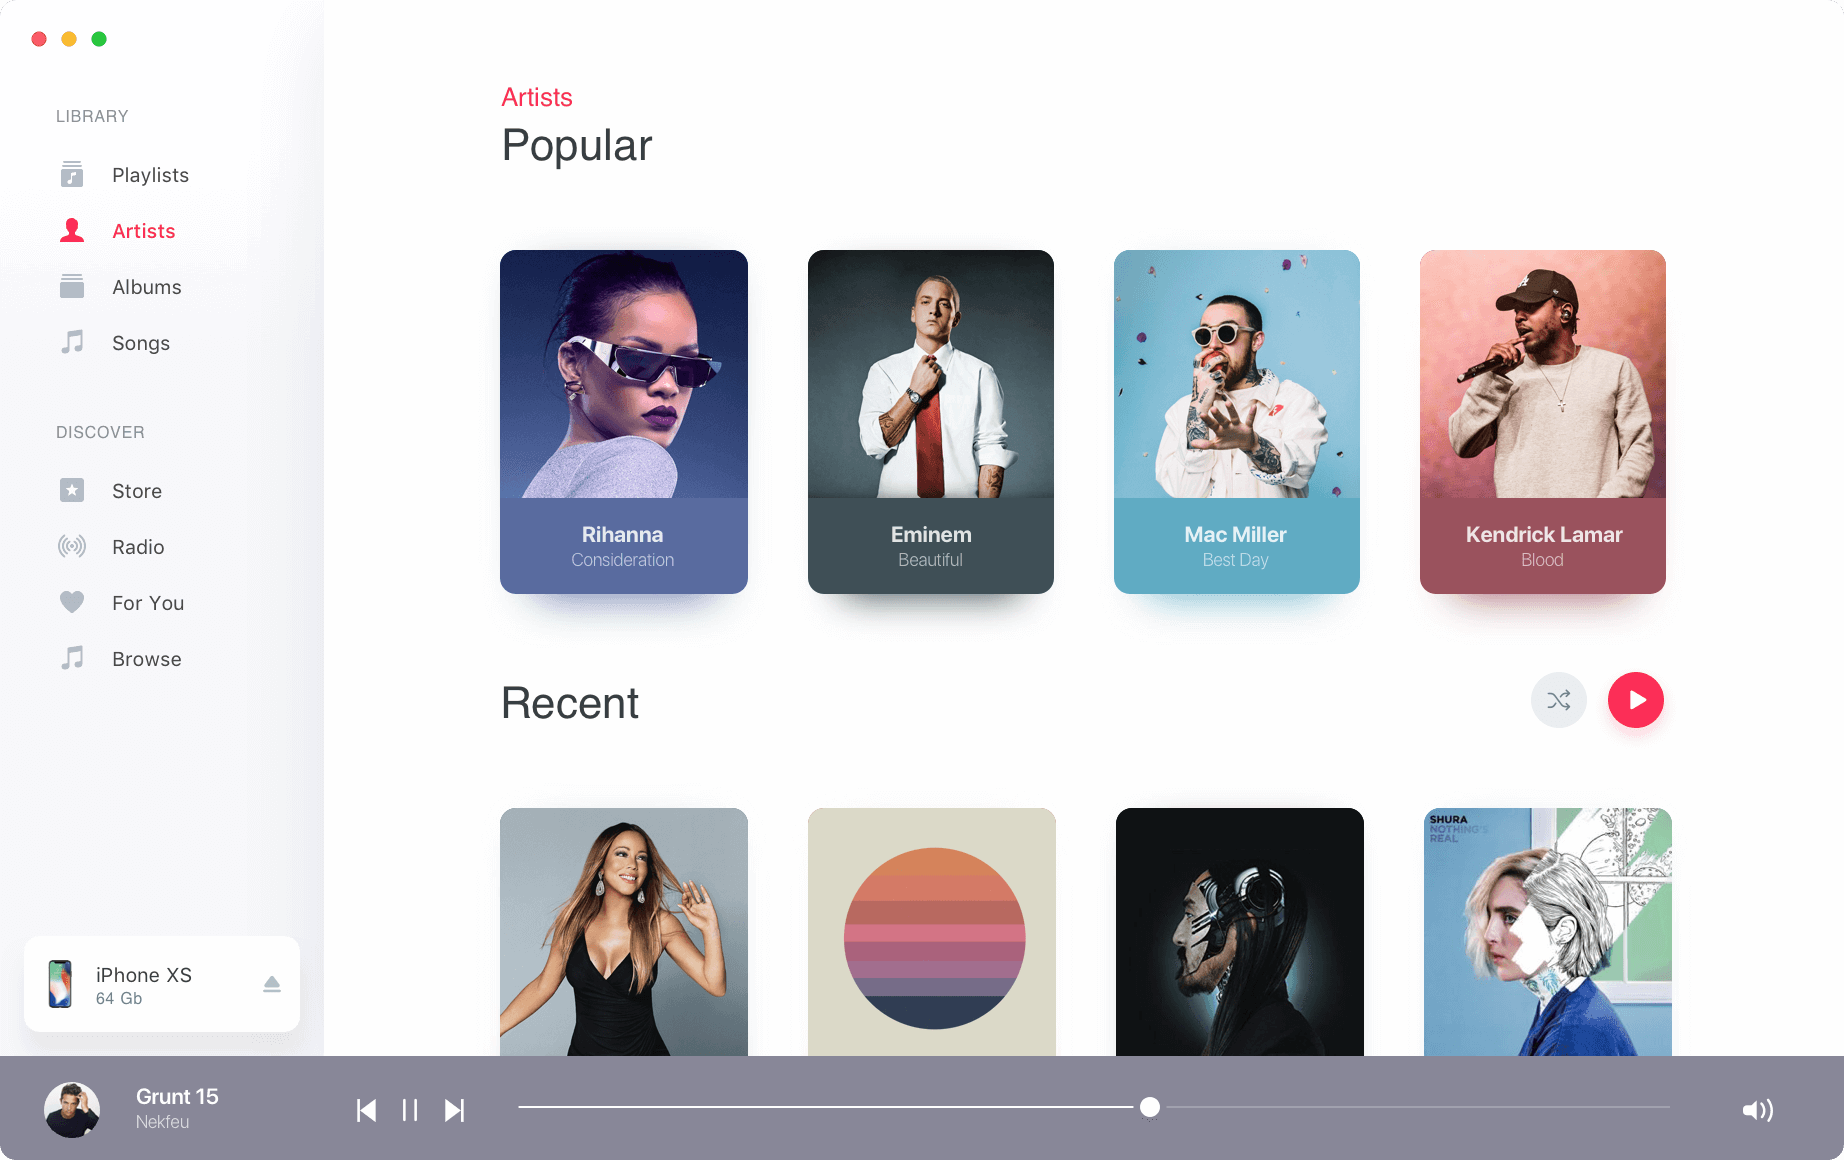Open the Kendrick Lamar artist card
1844x1160 pixels.
(x=1543, y=422)
